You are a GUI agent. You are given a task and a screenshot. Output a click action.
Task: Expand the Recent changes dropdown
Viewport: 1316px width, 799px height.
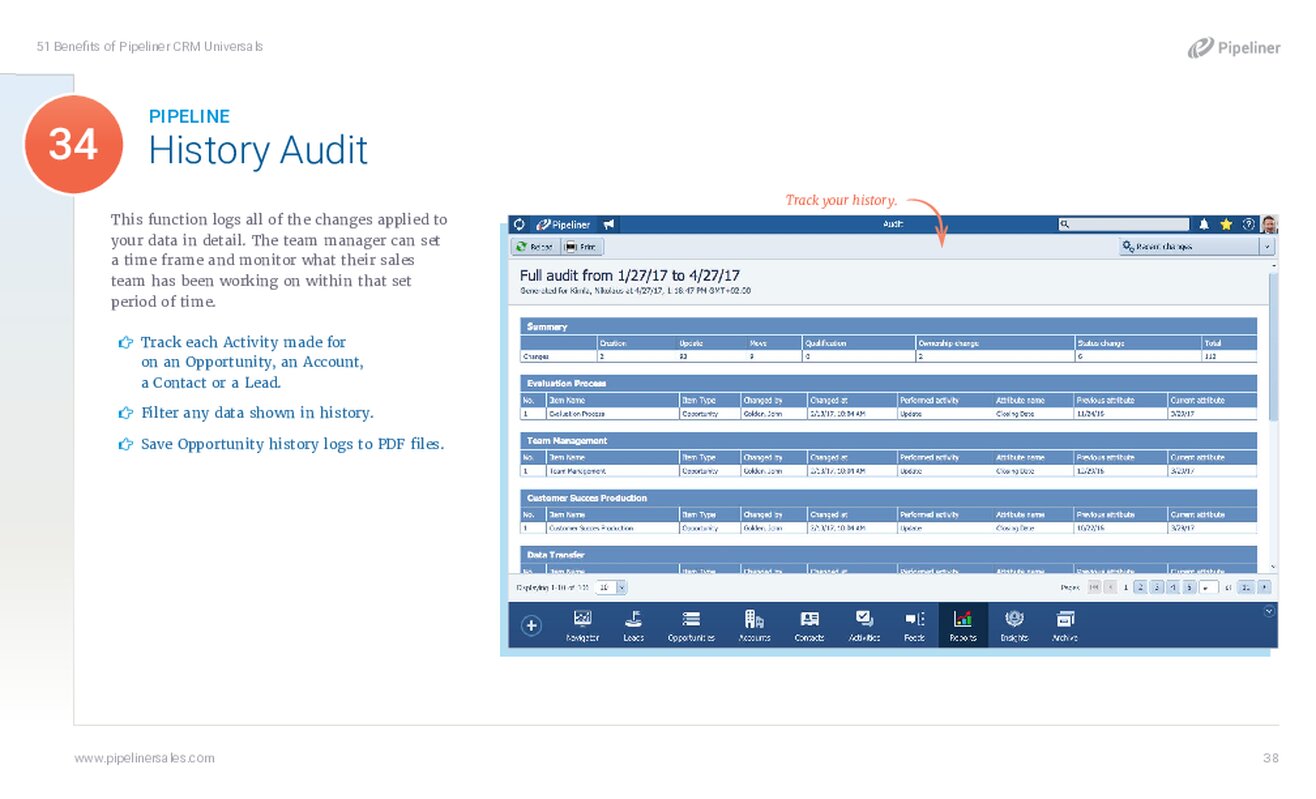tap(1267, 246)
